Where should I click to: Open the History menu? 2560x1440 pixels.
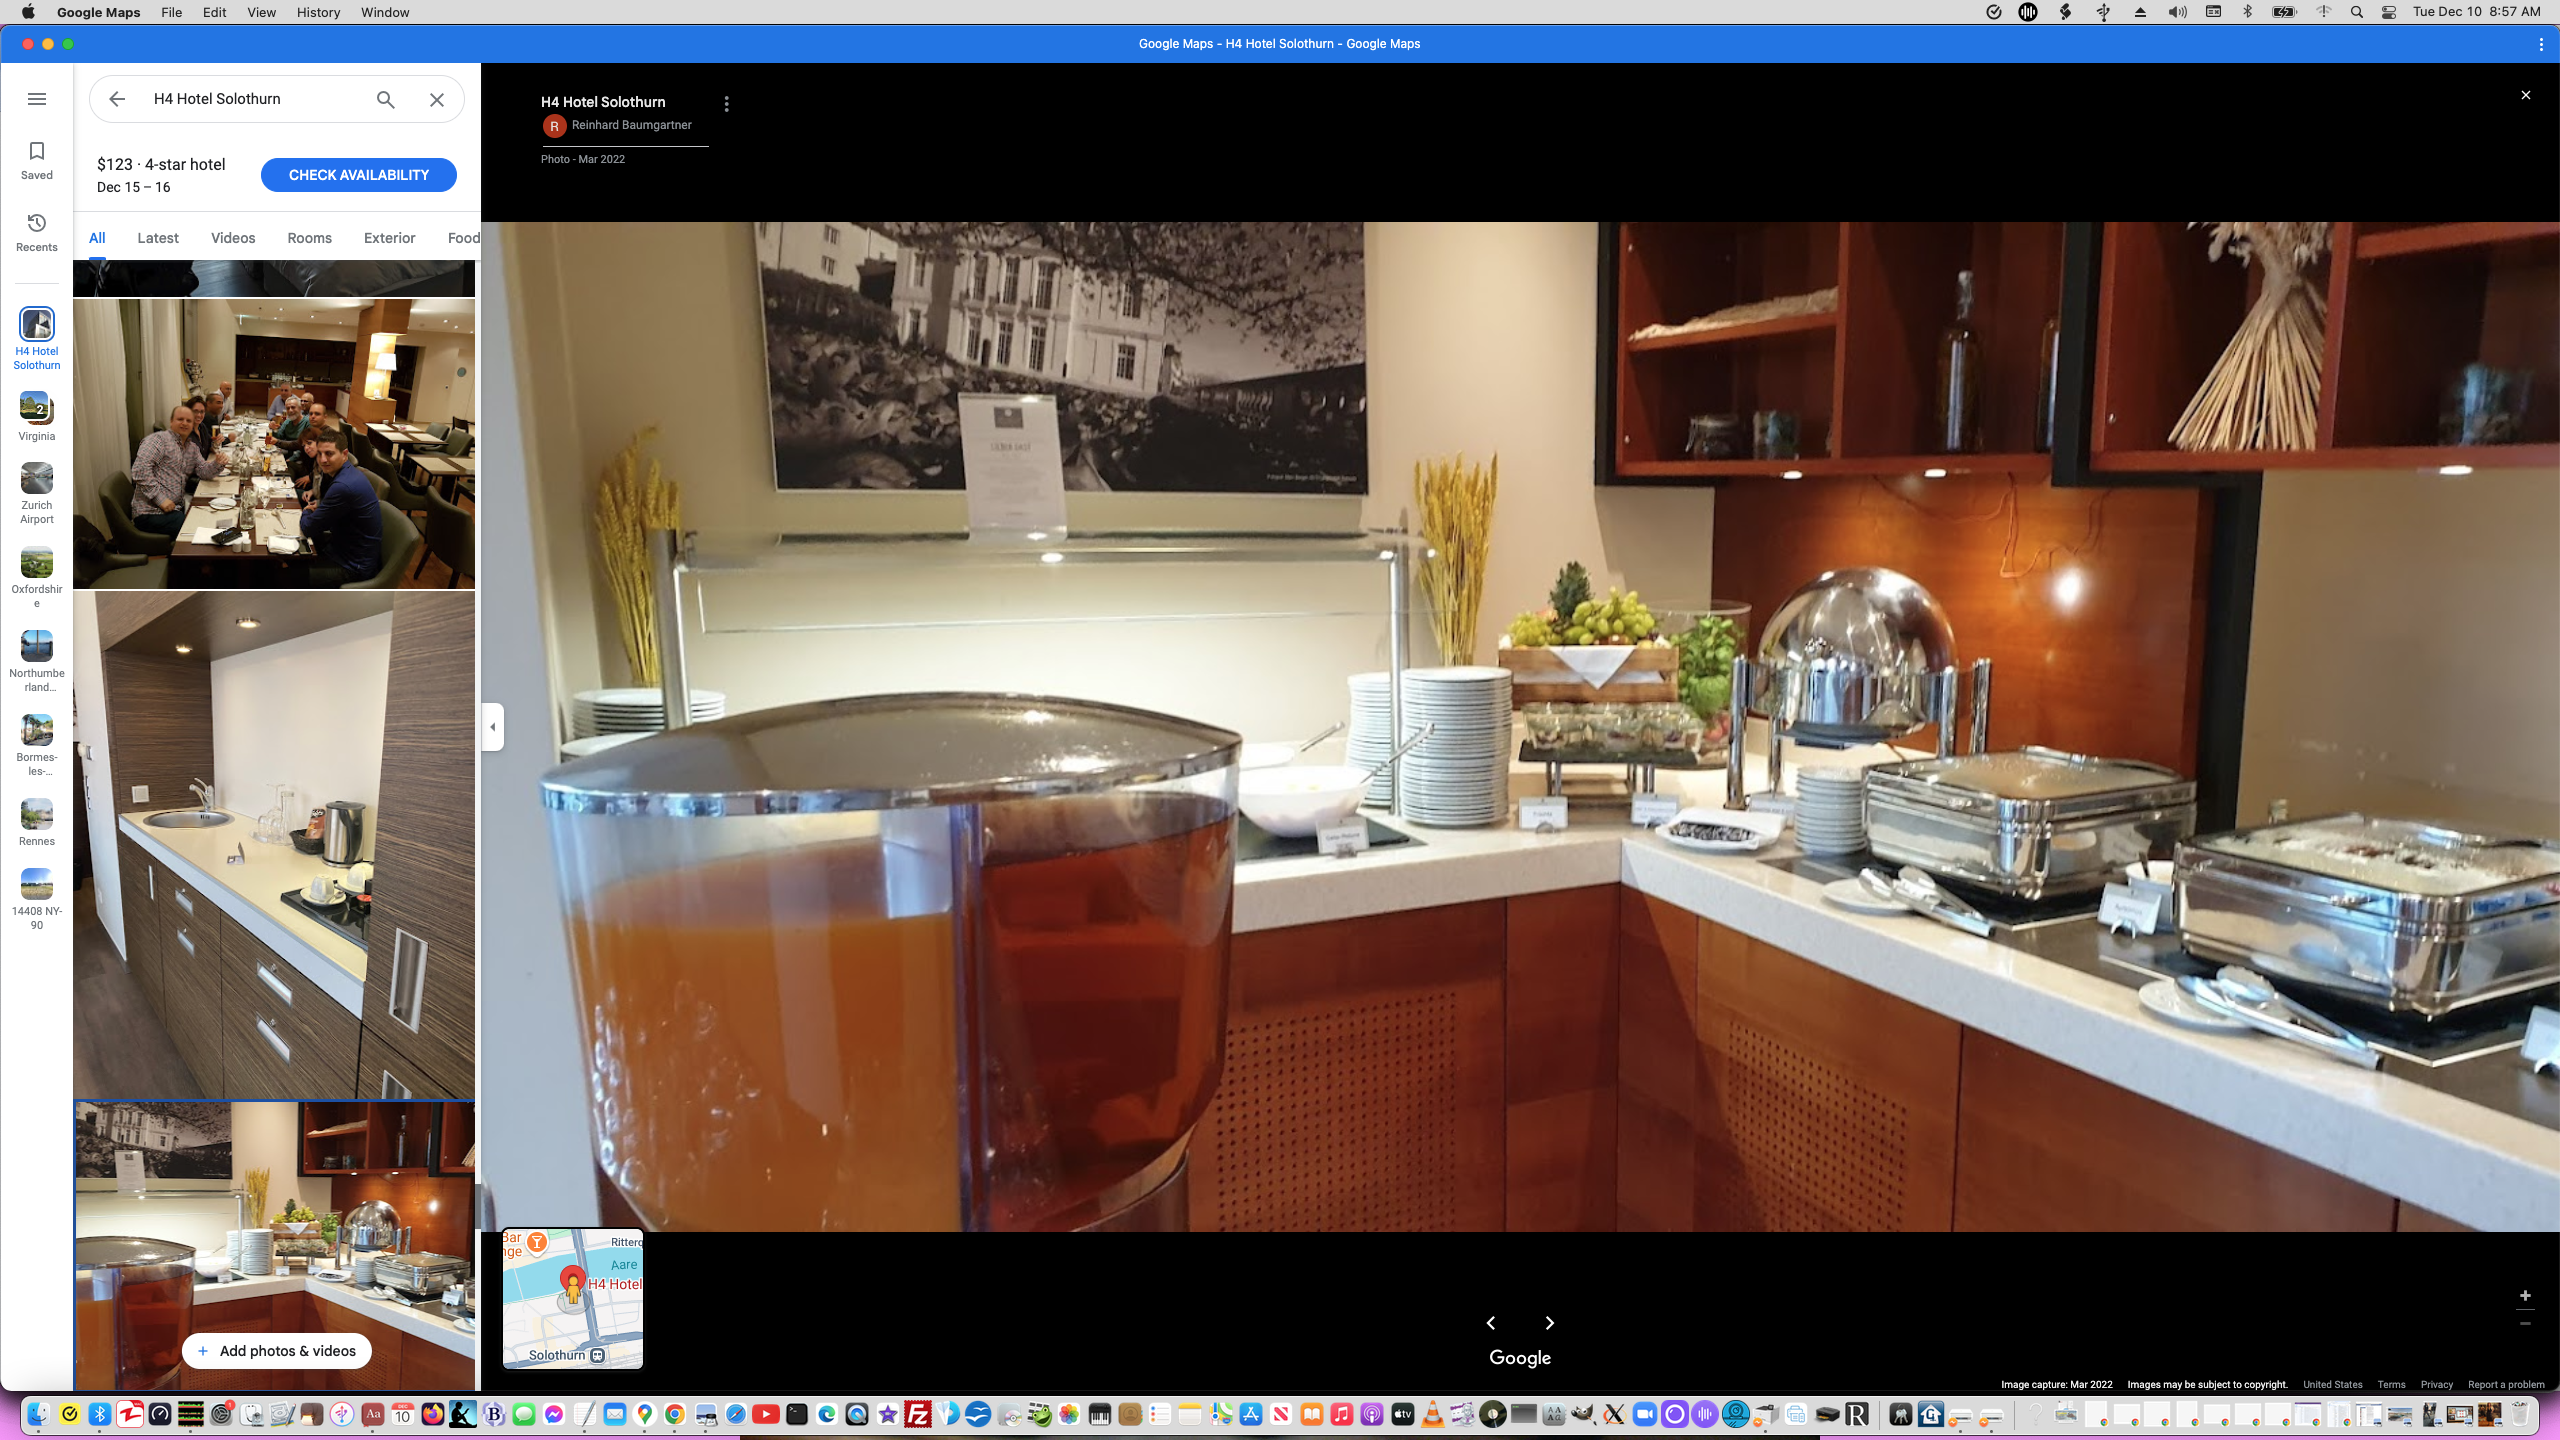(318, 12)
